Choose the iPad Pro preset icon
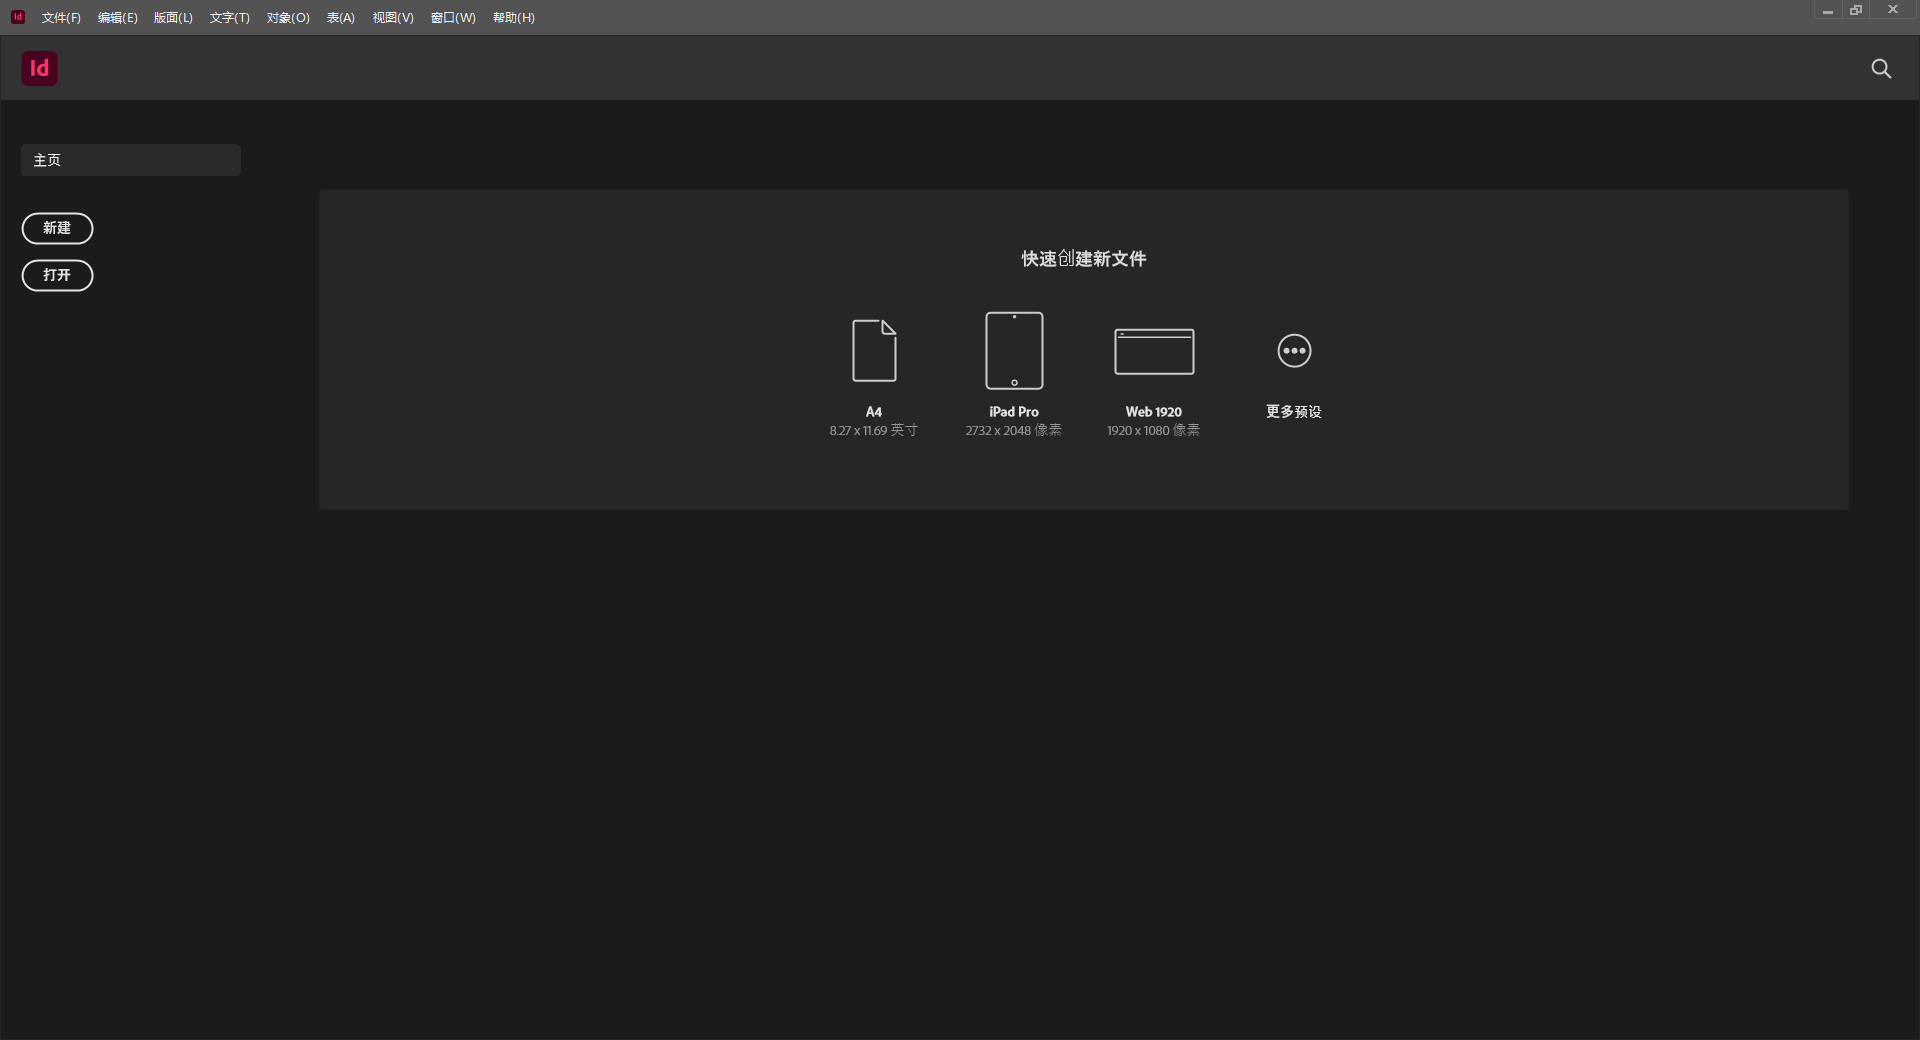Image resolution: width=1920 pixels, height=1040 pixels. point(1014,350)
